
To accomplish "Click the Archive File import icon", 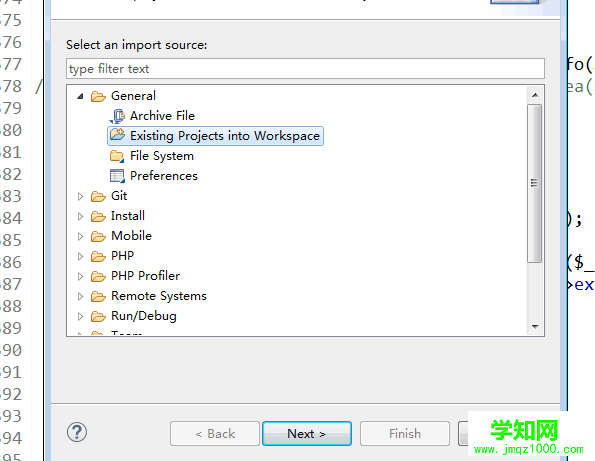I will pyautogui.click(x=117, y=116).
